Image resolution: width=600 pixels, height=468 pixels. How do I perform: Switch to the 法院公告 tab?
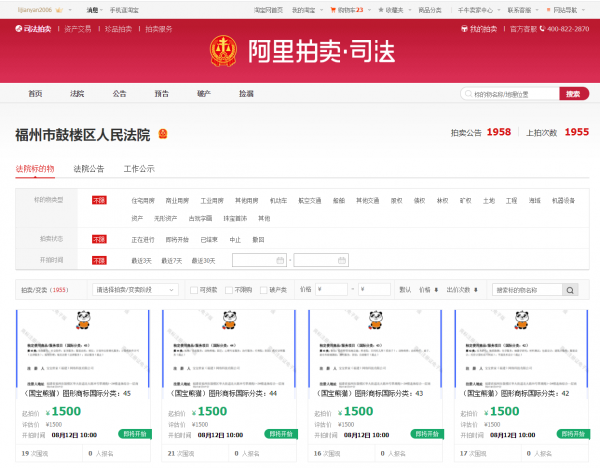coord(89,169)
